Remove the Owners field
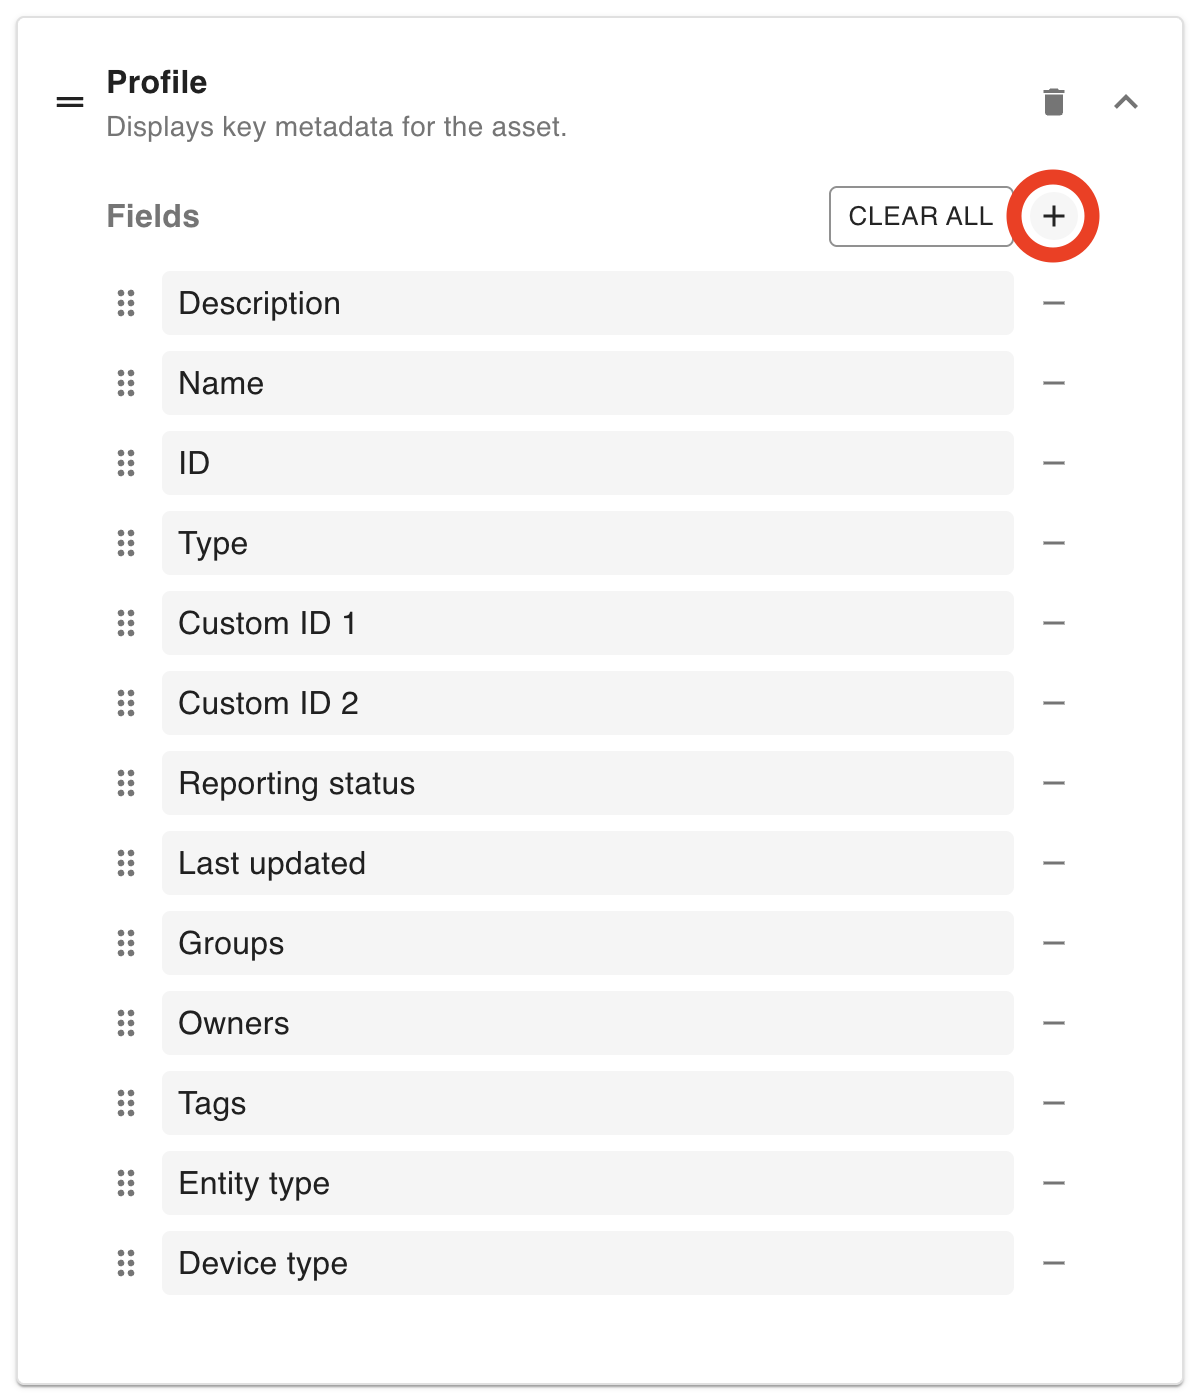 pos(1053,1023)
